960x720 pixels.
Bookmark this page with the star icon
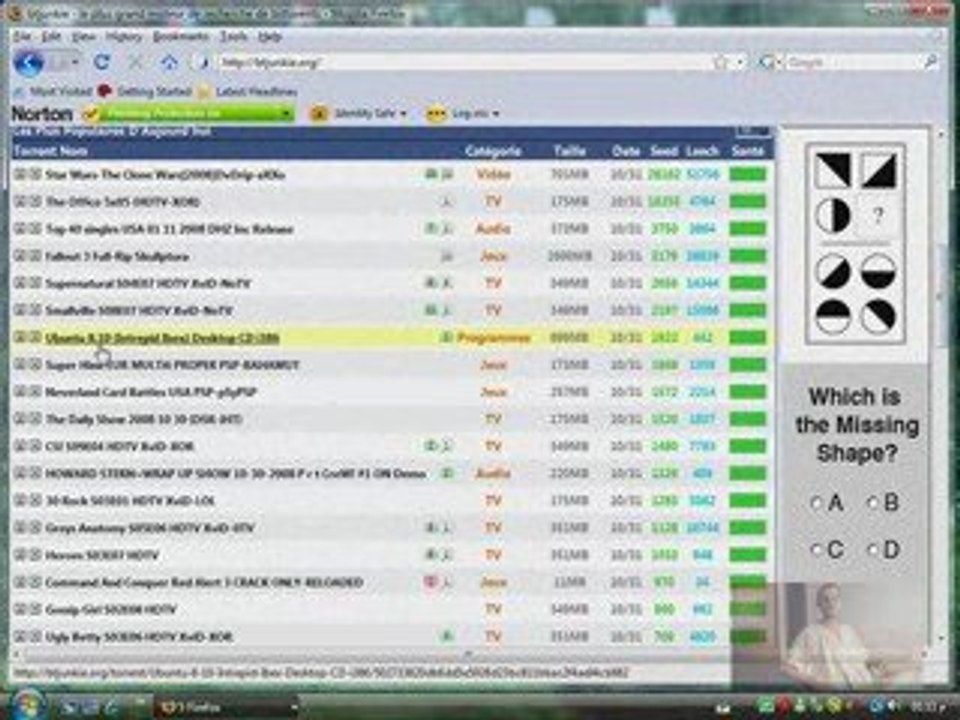(x=721, y=62)
